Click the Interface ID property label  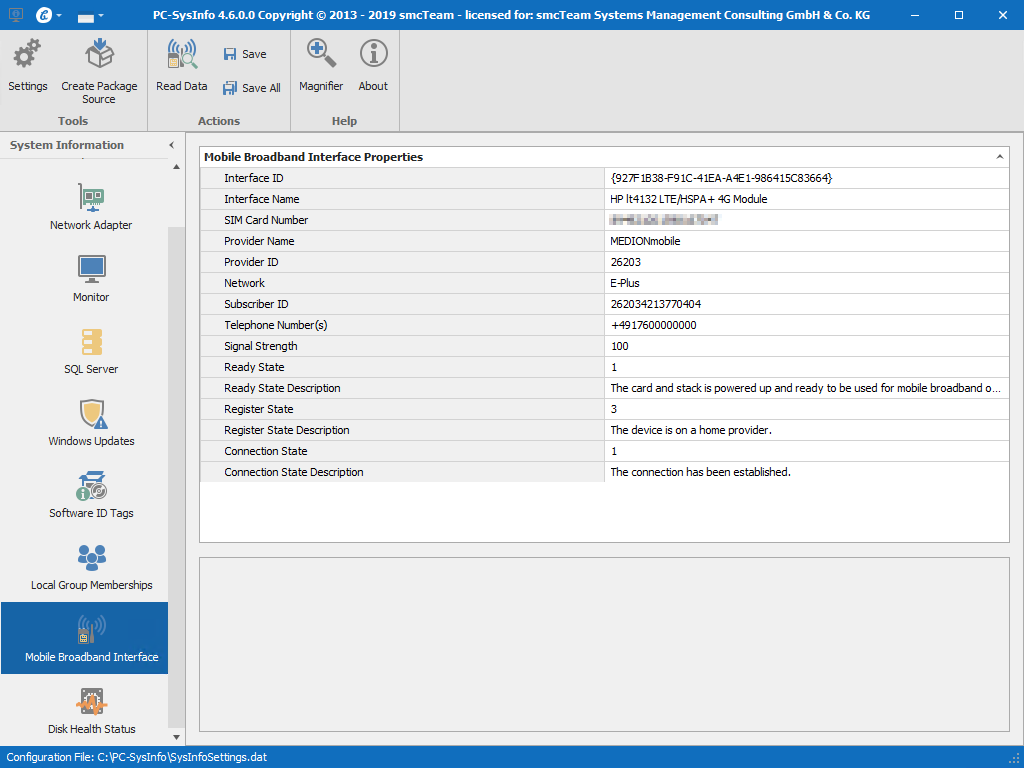[x=253, y=178]
